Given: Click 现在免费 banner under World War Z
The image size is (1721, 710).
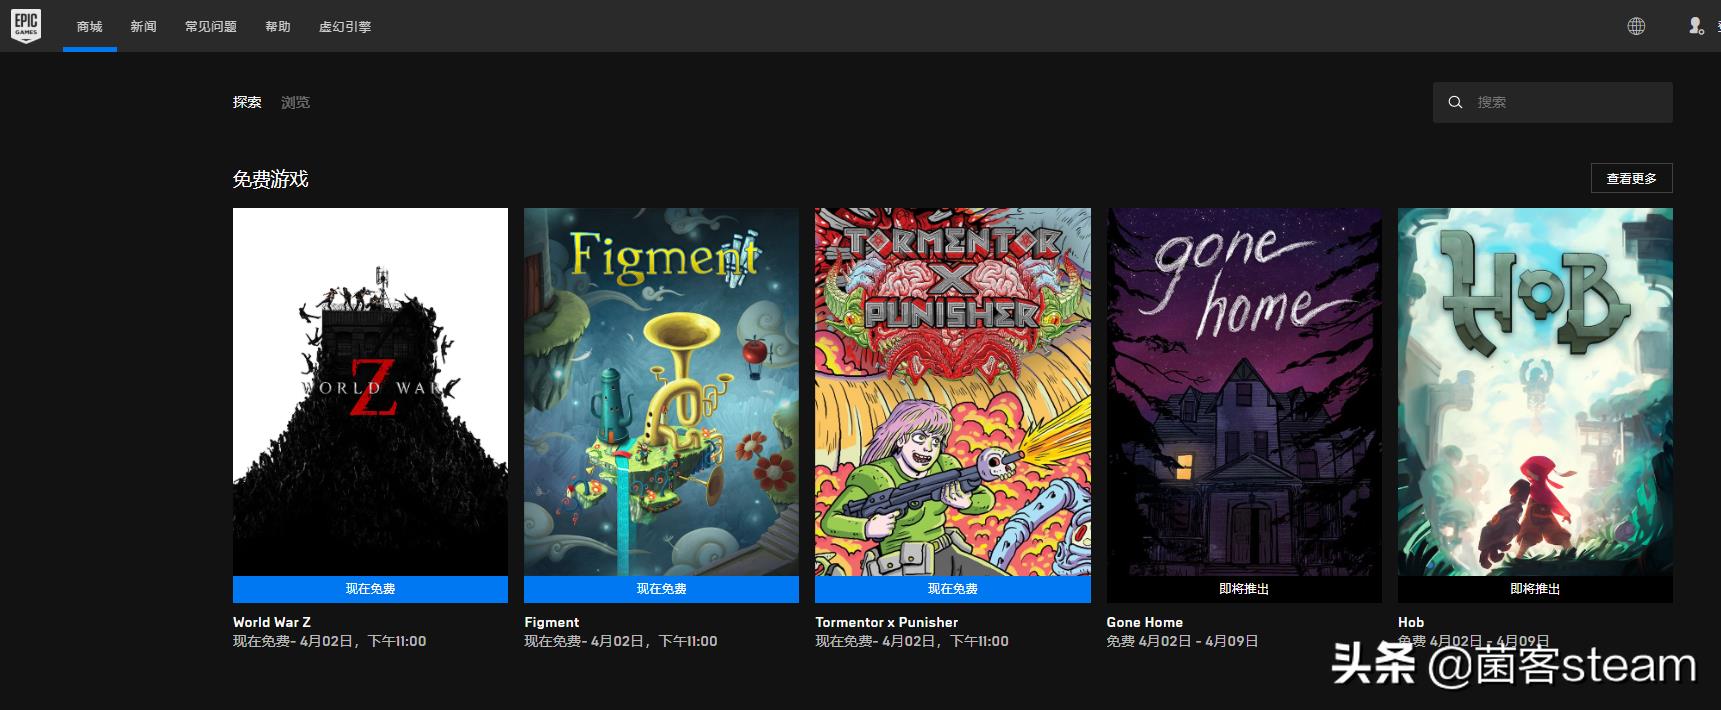Looking at the screenshot, I should point(370,589).
